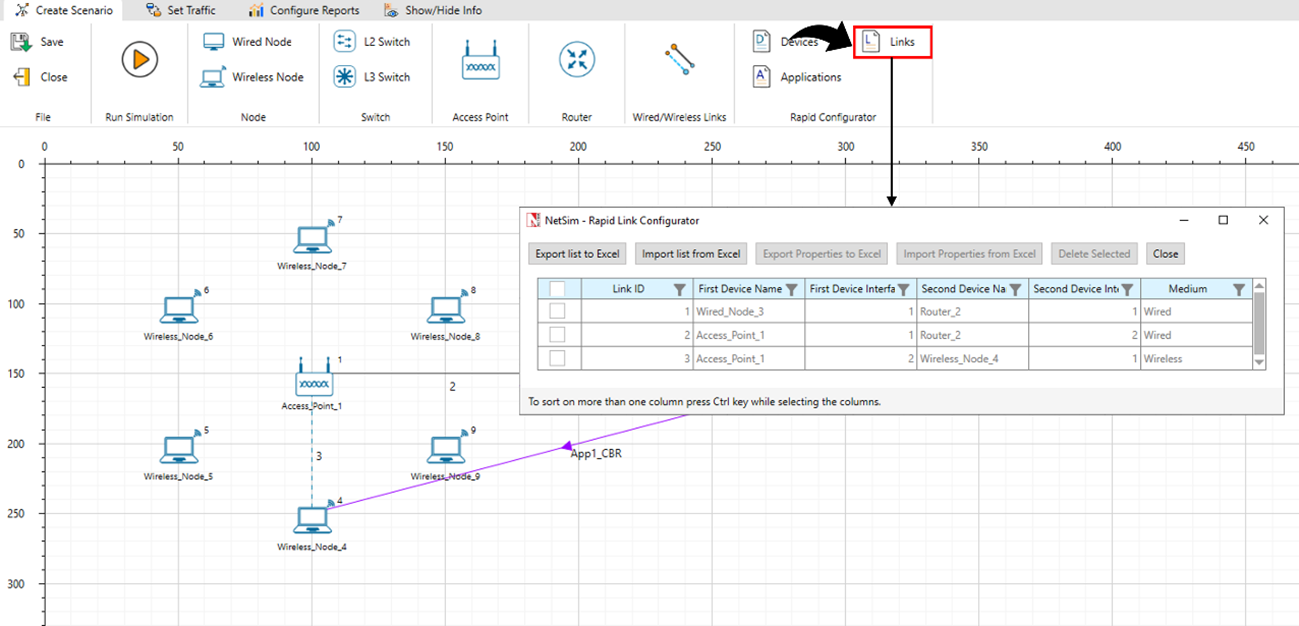Viewport: 1299px width, 626px height.
Task: Open Rapid Configurator Devices
Action: coord(785,42)
